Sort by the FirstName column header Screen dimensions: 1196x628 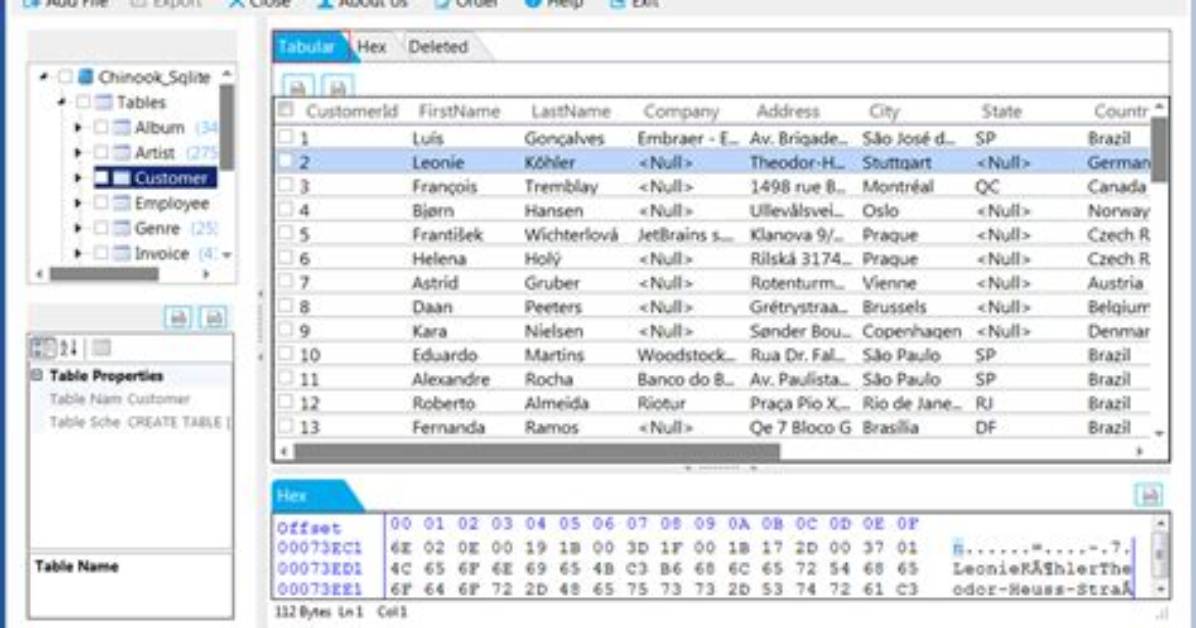(x=459, y=111)
